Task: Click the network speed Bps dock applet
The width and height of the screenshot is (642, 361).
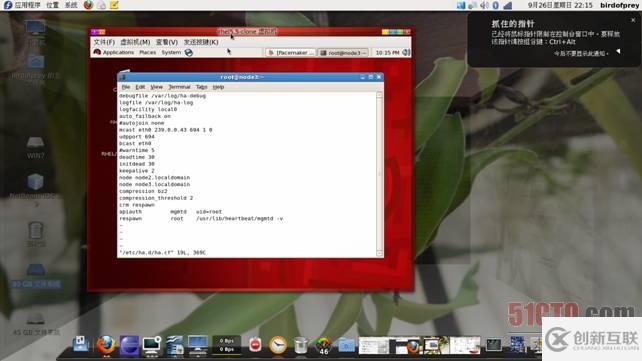Action: [x=226, y=345]
